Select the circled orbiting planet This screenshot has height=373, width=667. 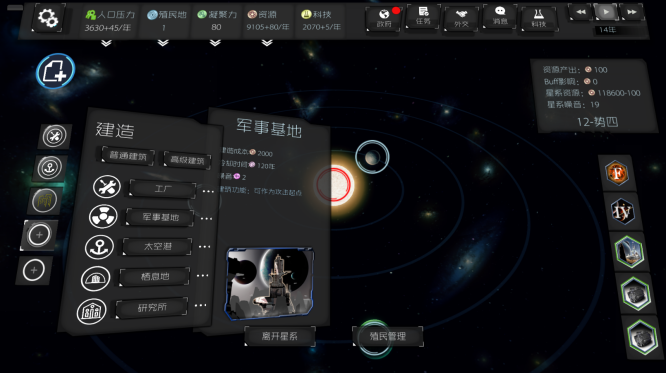(372, 157)
